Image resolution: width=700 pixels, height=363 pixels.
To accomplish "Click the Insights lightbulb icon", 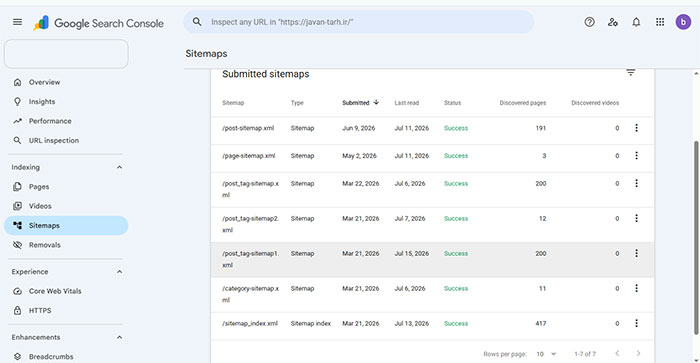I will (17, 101).
